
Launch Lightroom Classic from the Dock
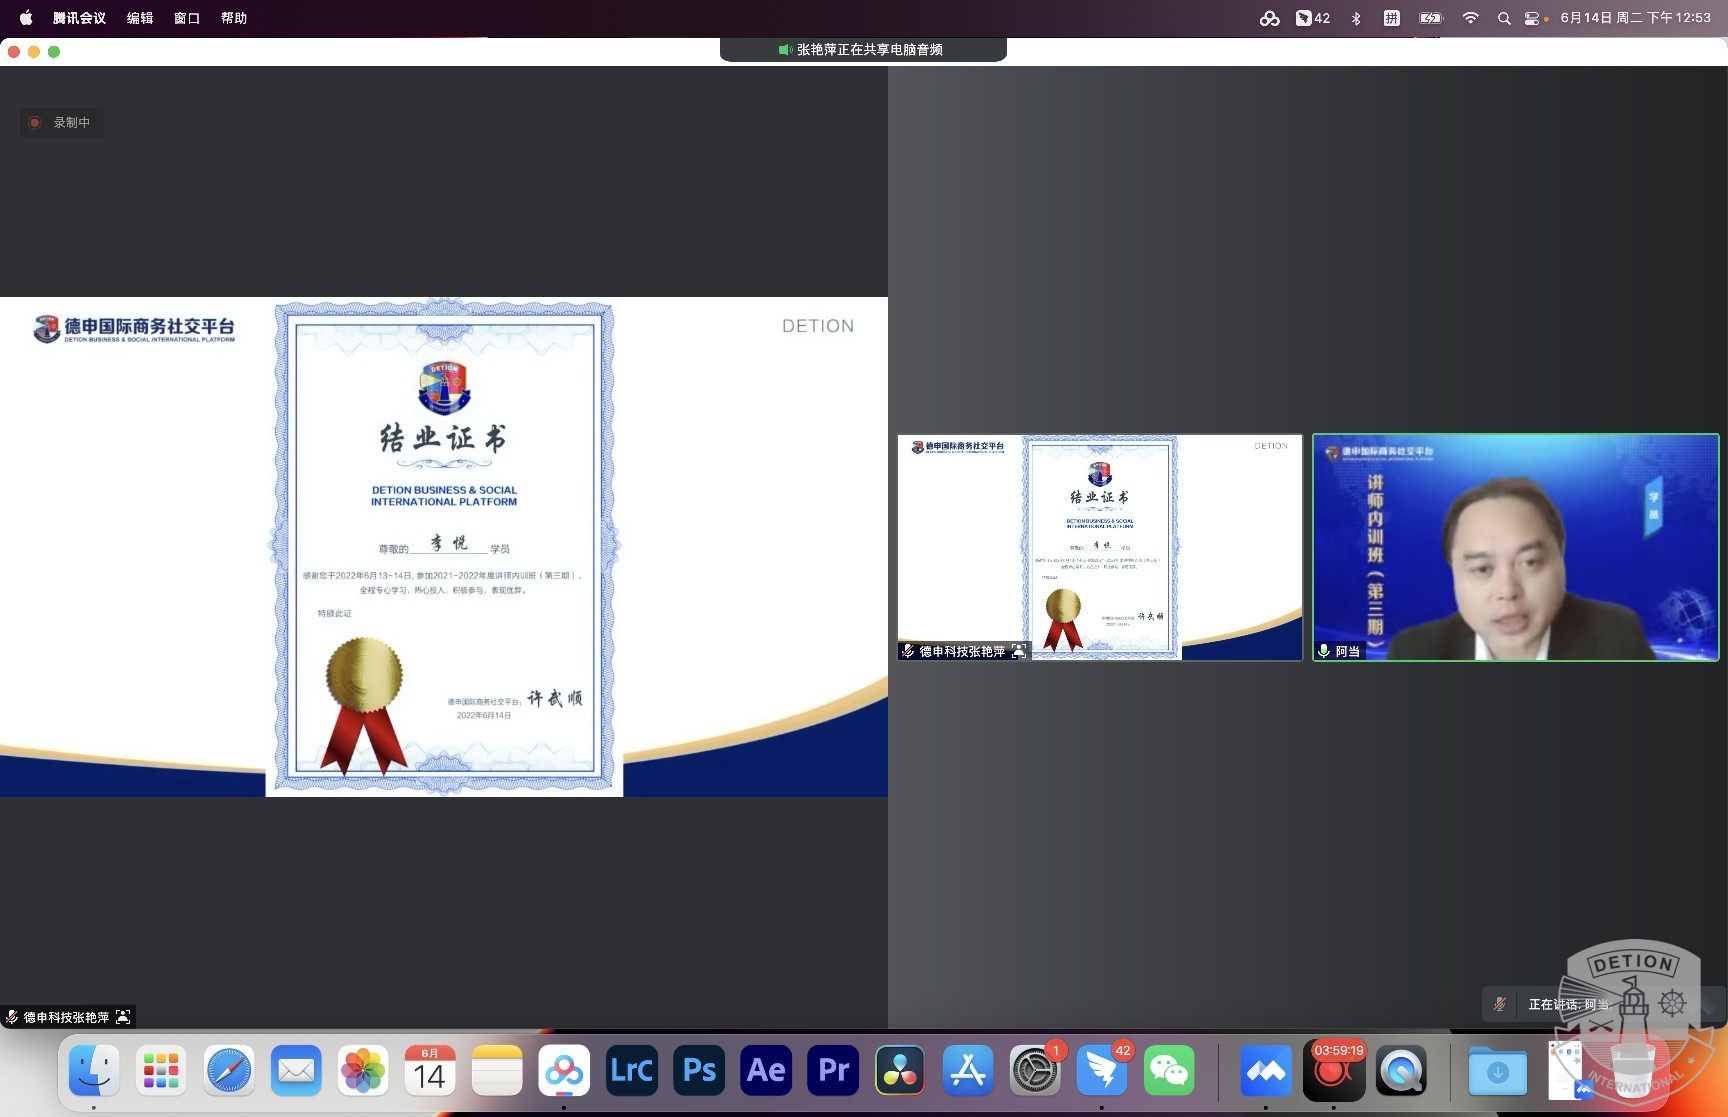(632, 1071)
